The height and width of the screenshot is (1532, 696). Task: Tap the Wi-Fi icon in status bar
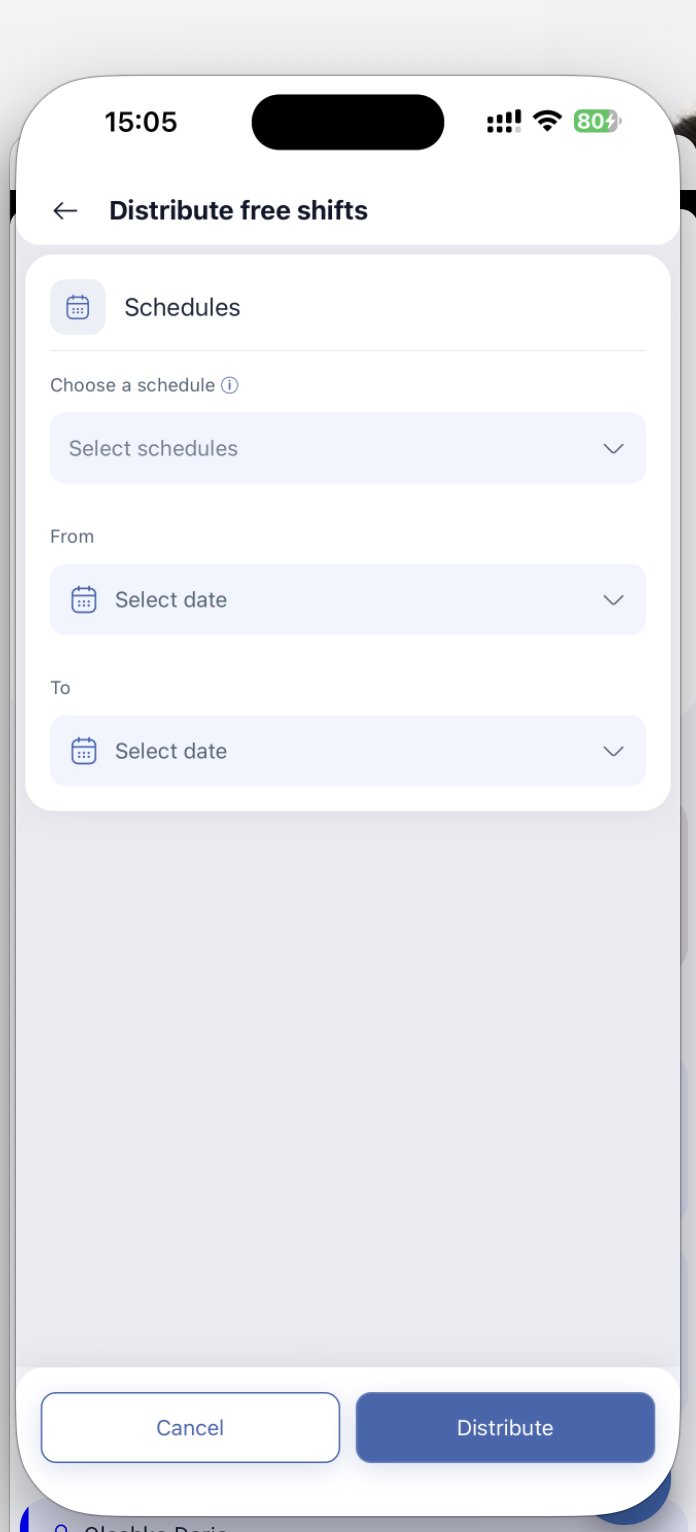click(x=547, y=122)
